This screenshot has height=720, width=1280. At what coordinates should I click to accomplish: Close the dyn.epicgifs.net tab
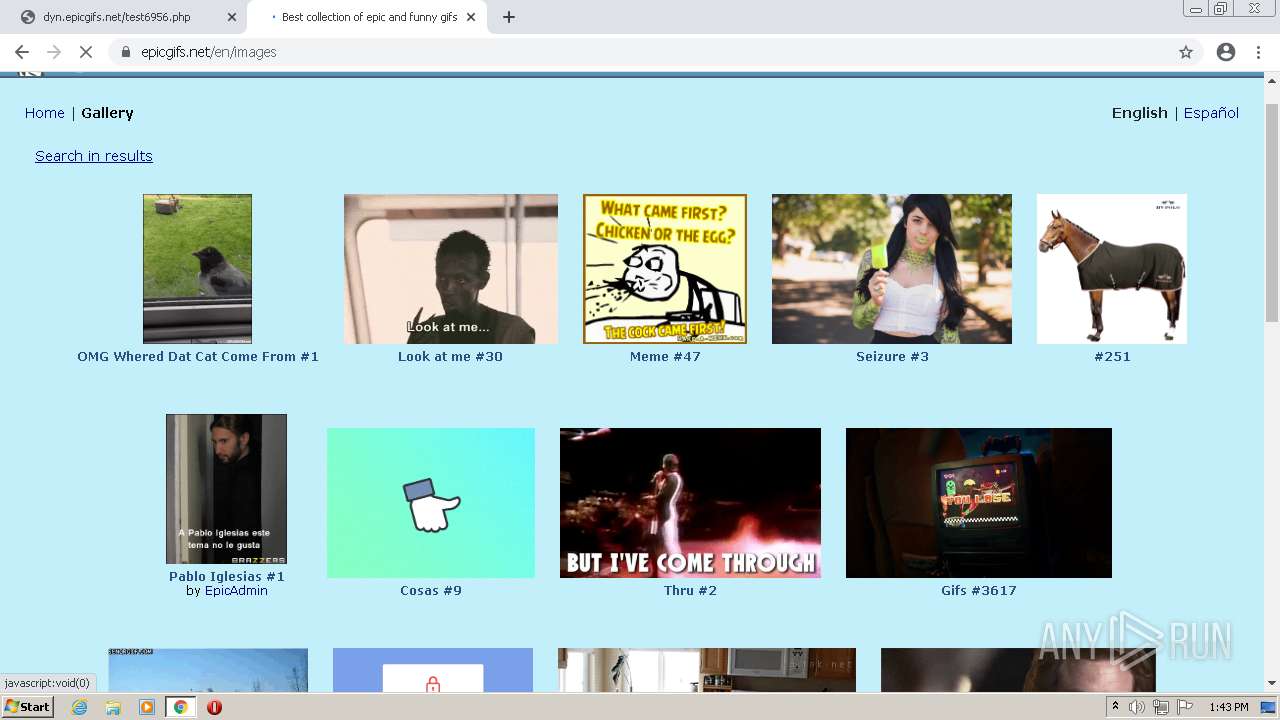[232, 17]
